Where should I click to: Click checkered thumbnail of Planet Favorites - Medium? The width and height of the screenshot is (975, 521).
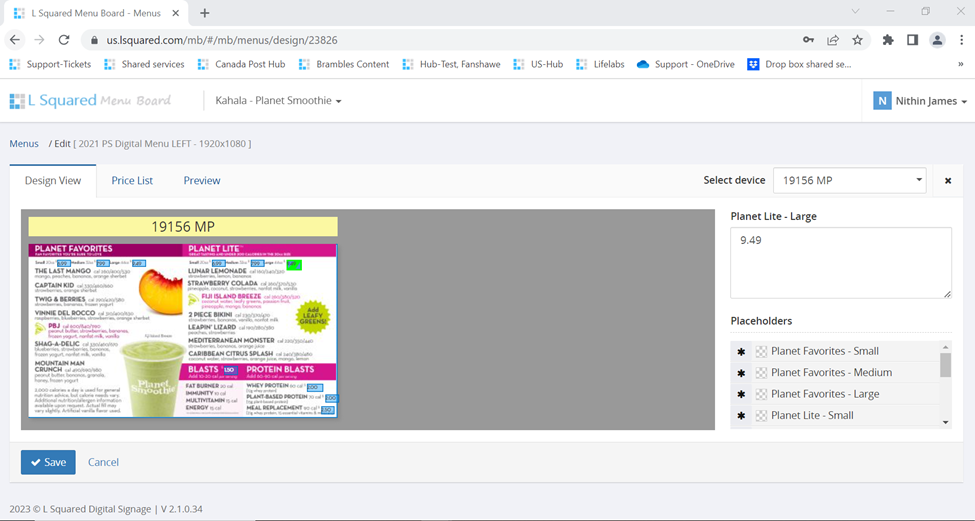pyautogui.click(x=761, y=373)
